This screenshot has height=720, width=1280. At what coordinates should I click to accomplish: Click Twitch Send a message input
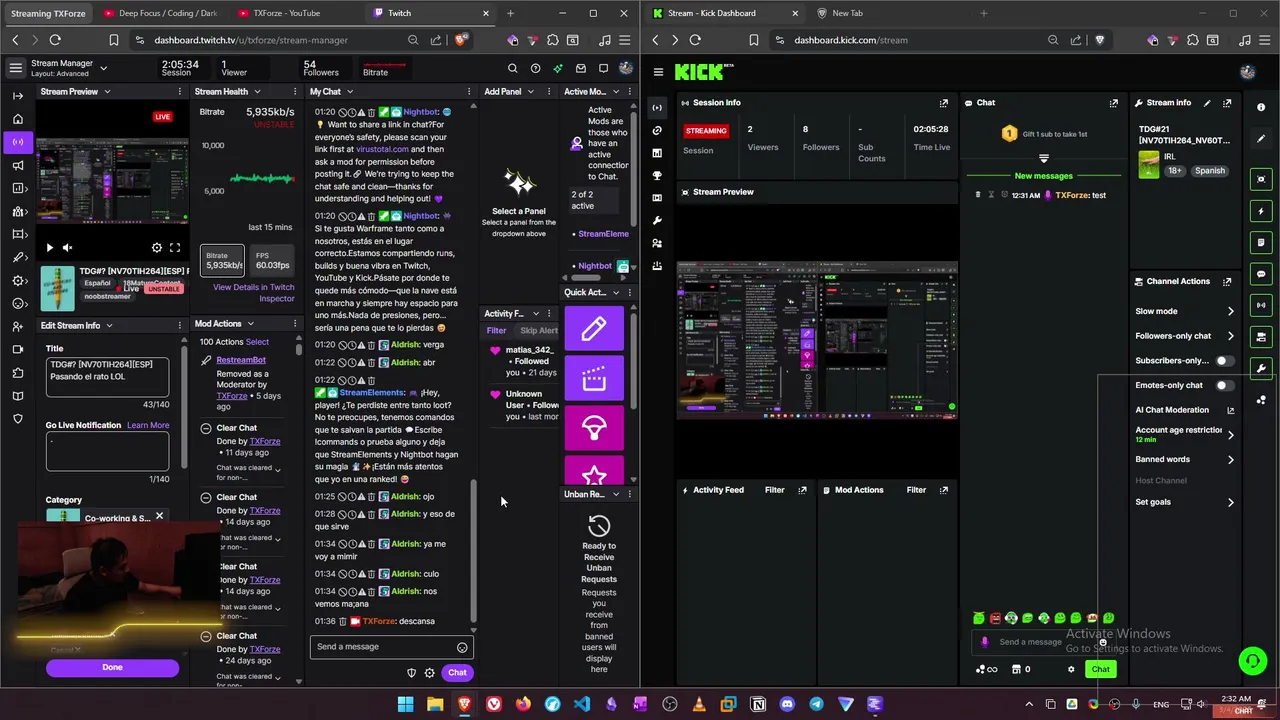click(390, 647)
